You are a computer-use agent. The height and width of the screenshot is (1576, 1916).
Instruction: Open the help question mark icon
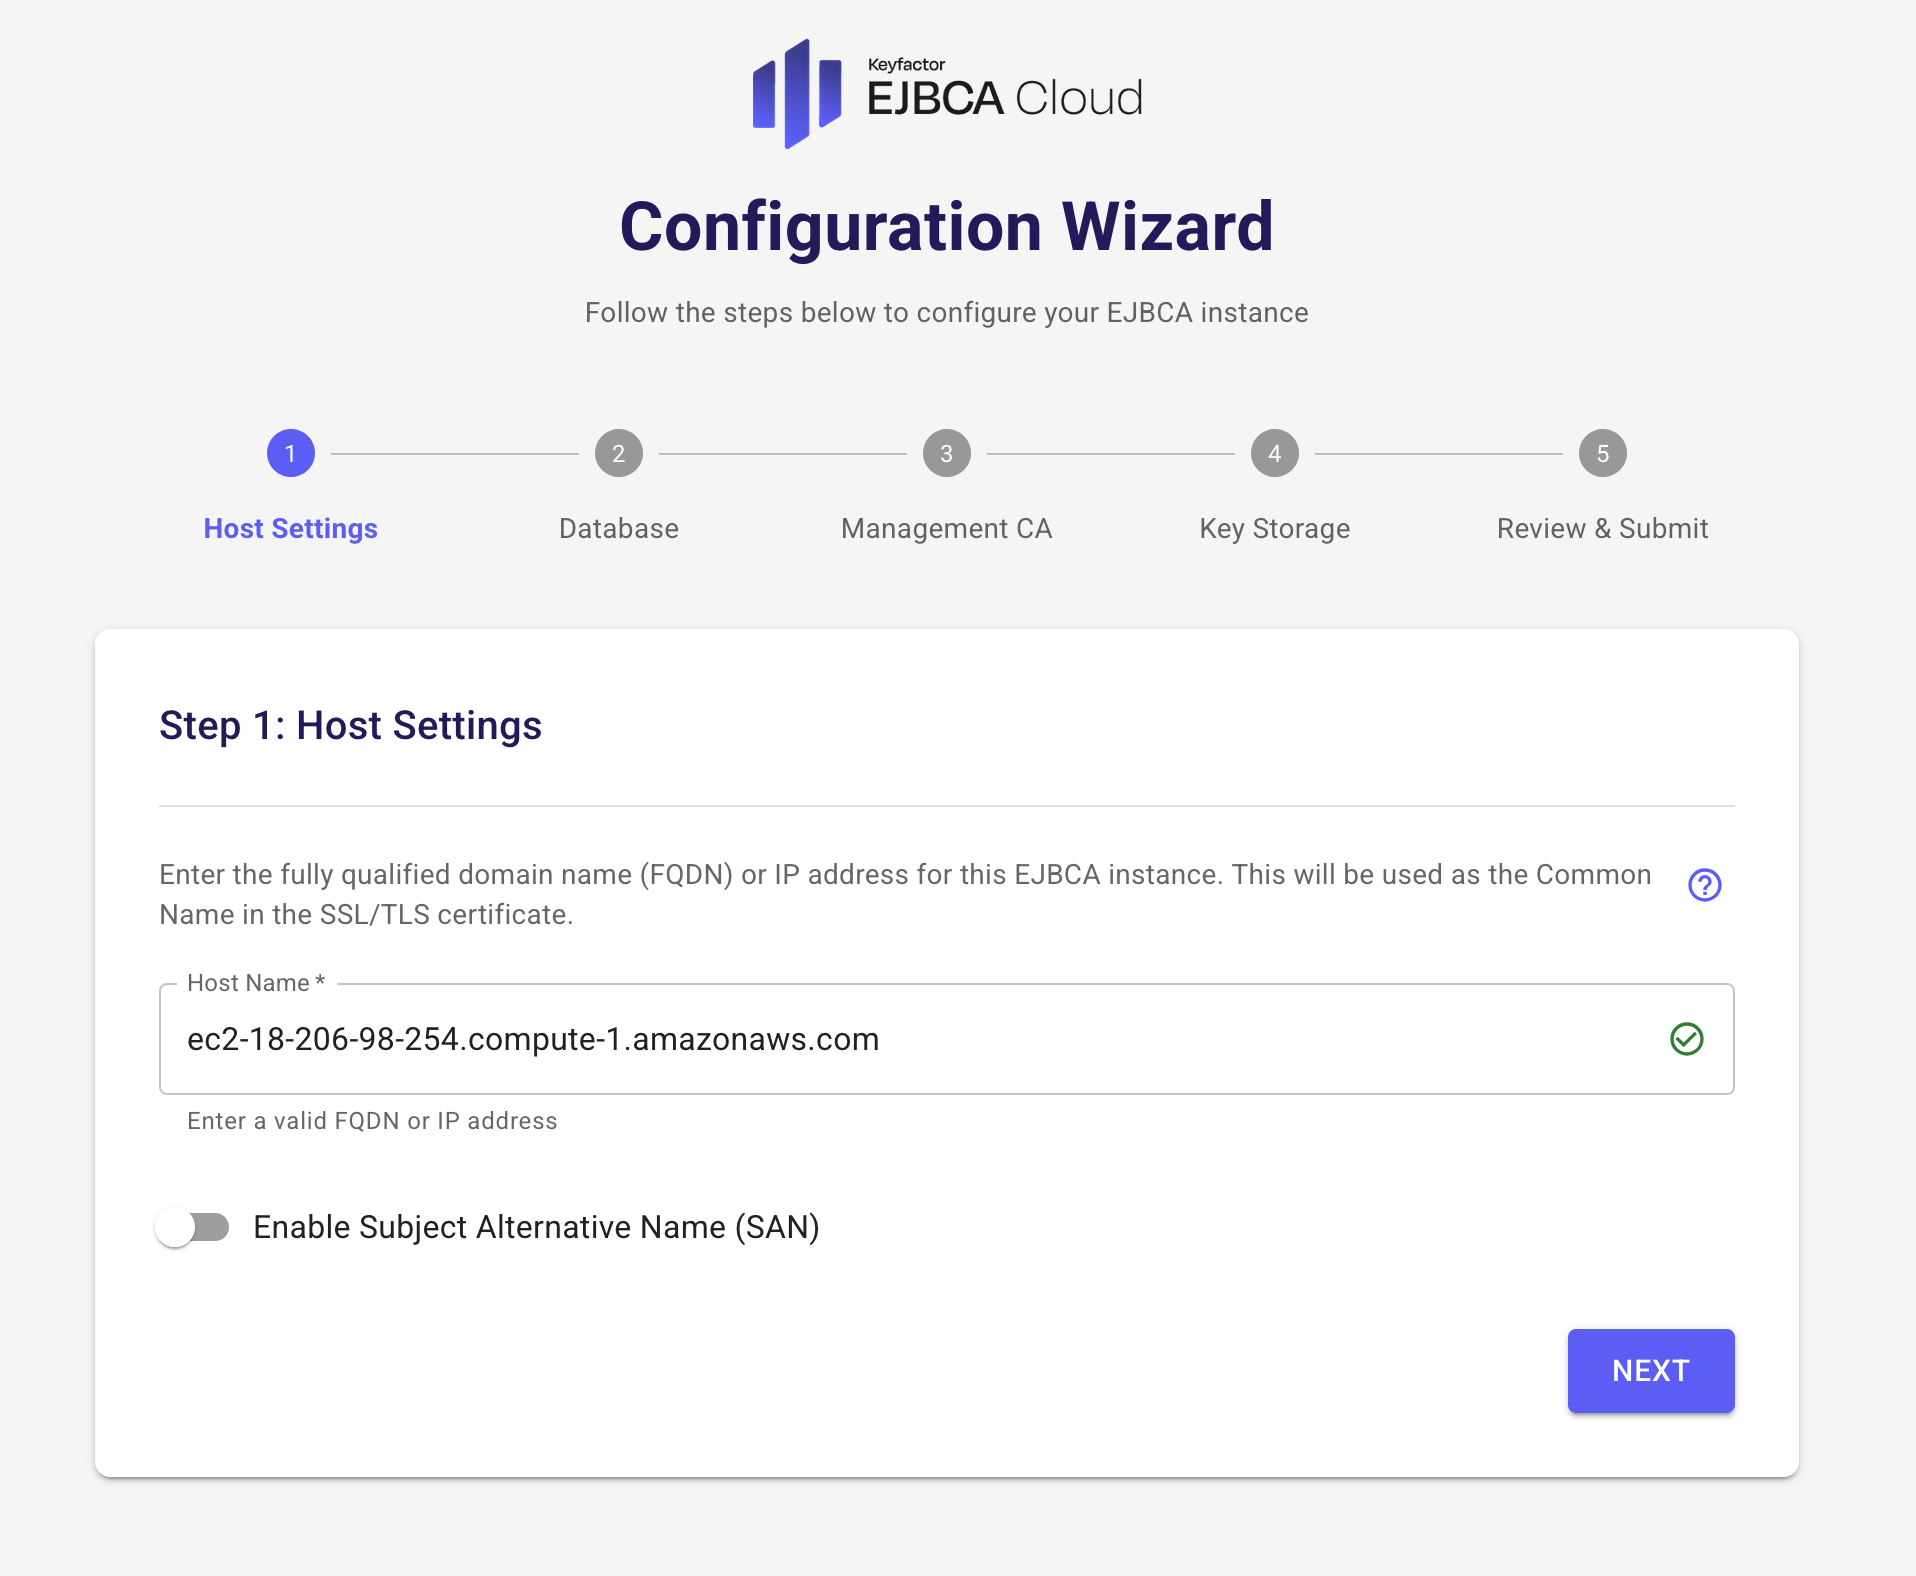pyautogui.click(x=1704, y=885)
